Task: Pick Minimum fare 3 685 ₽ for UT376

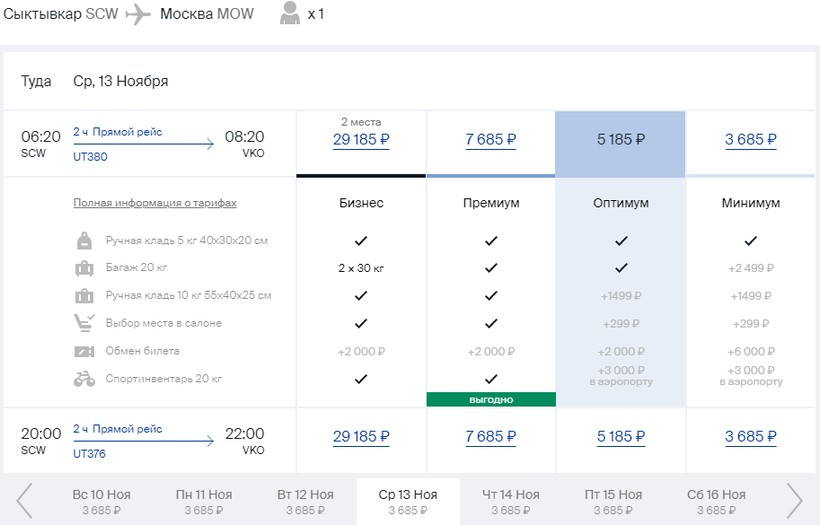Action: pyautogui.click(x=750, y=437)
